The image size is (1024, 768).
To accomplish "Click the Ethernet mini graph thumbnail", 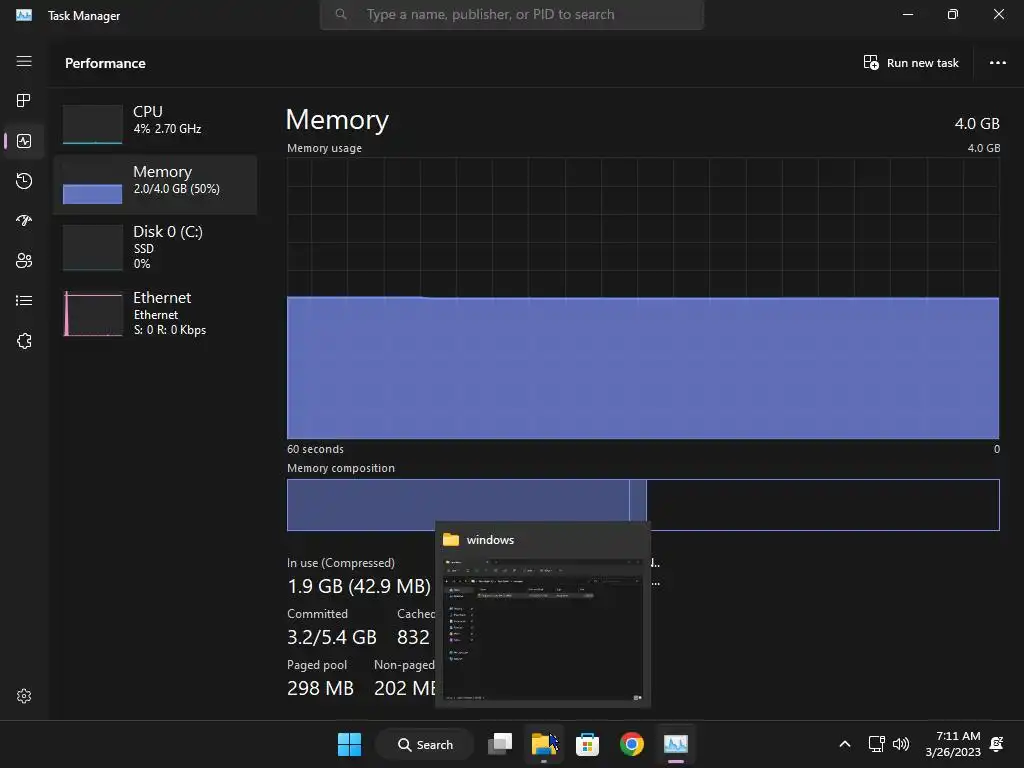I will coord(93,314).
